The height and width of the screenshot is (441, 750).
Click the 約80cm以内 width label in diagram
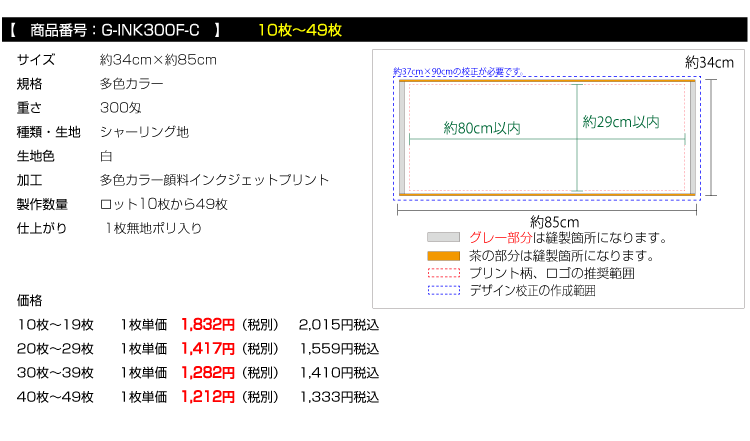pyautogui.click(x=482, y=128)
